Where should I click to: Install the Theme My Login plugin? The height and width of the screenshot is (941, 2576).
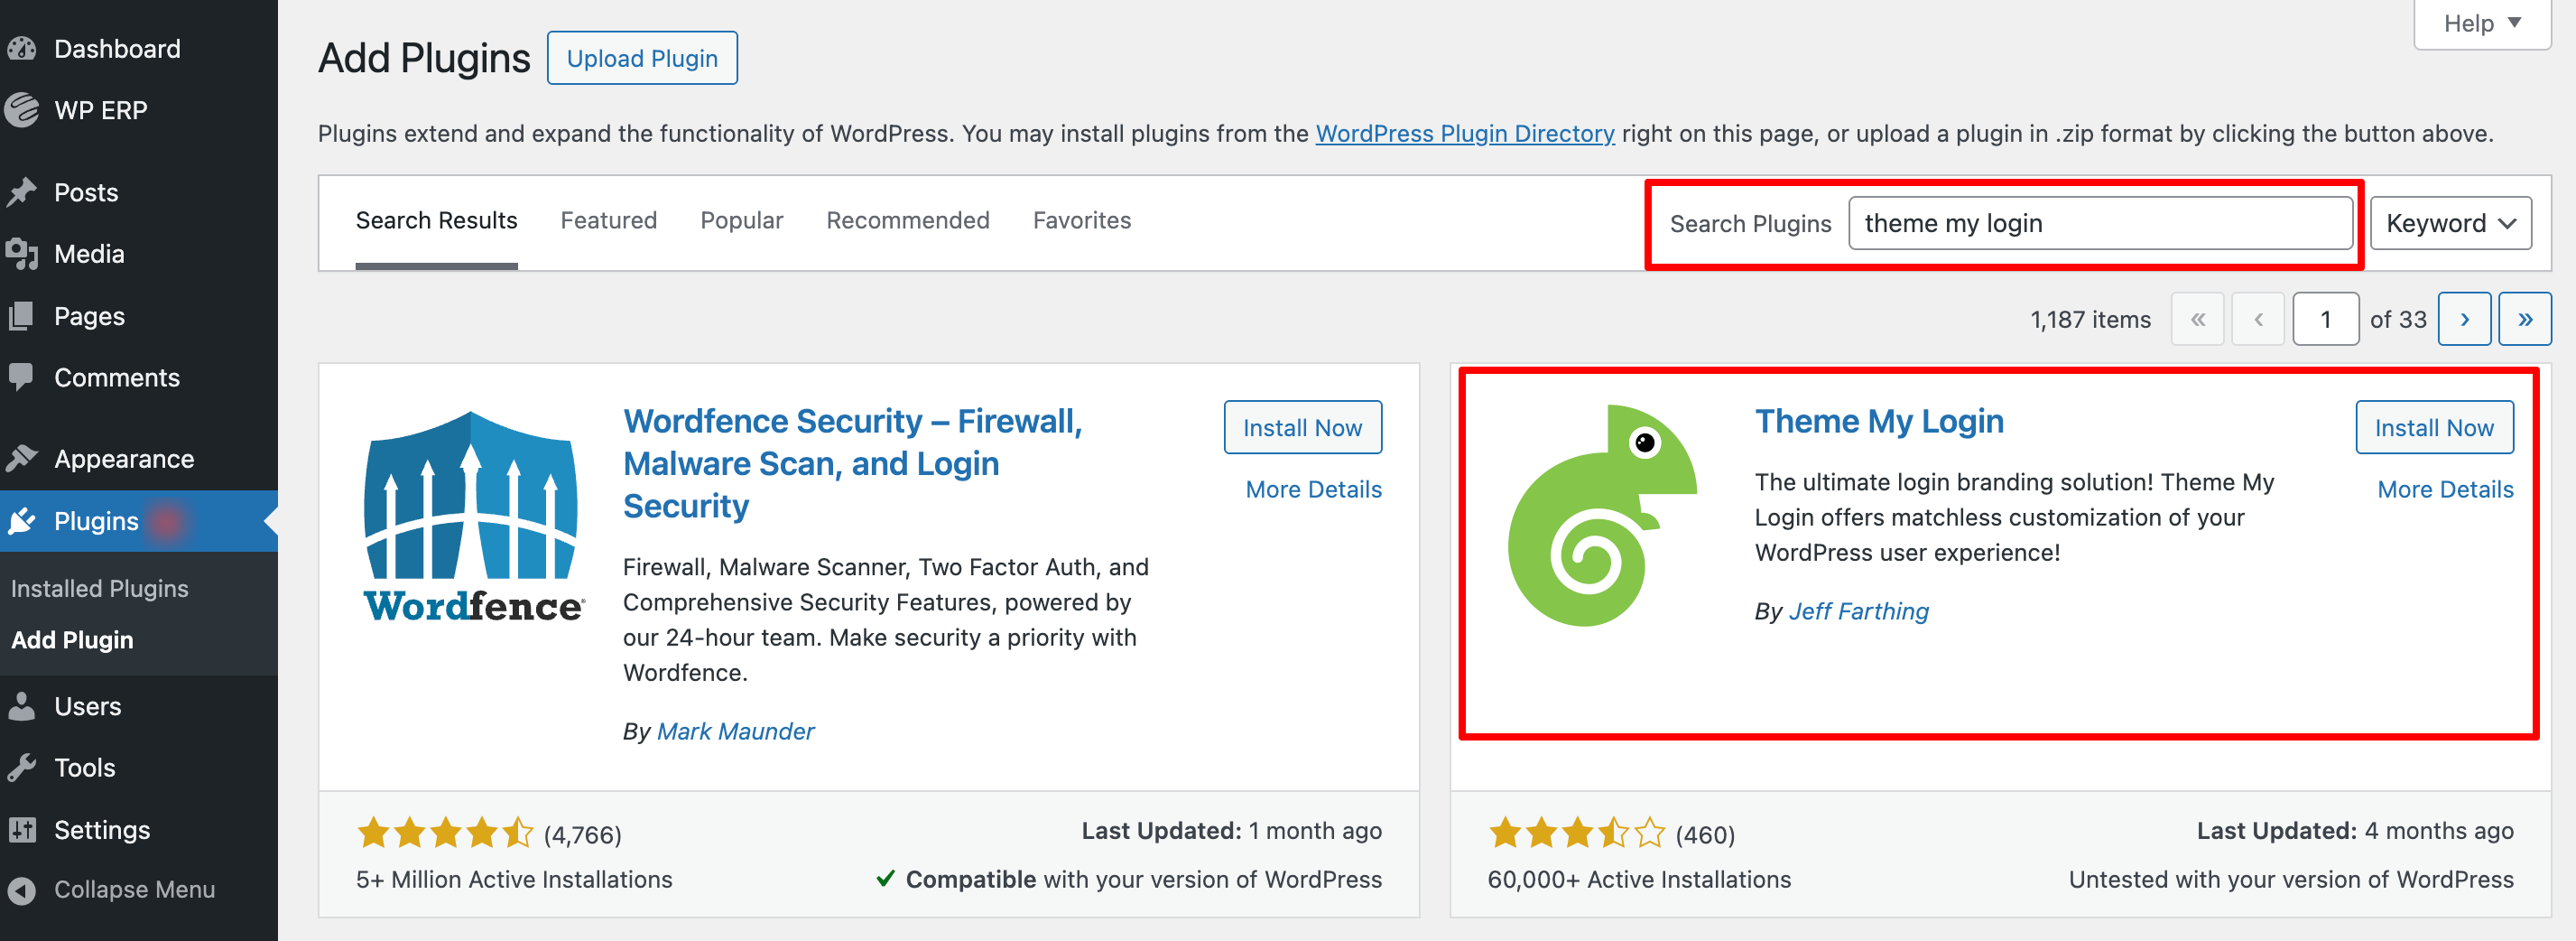click(x=2433, y=427)
